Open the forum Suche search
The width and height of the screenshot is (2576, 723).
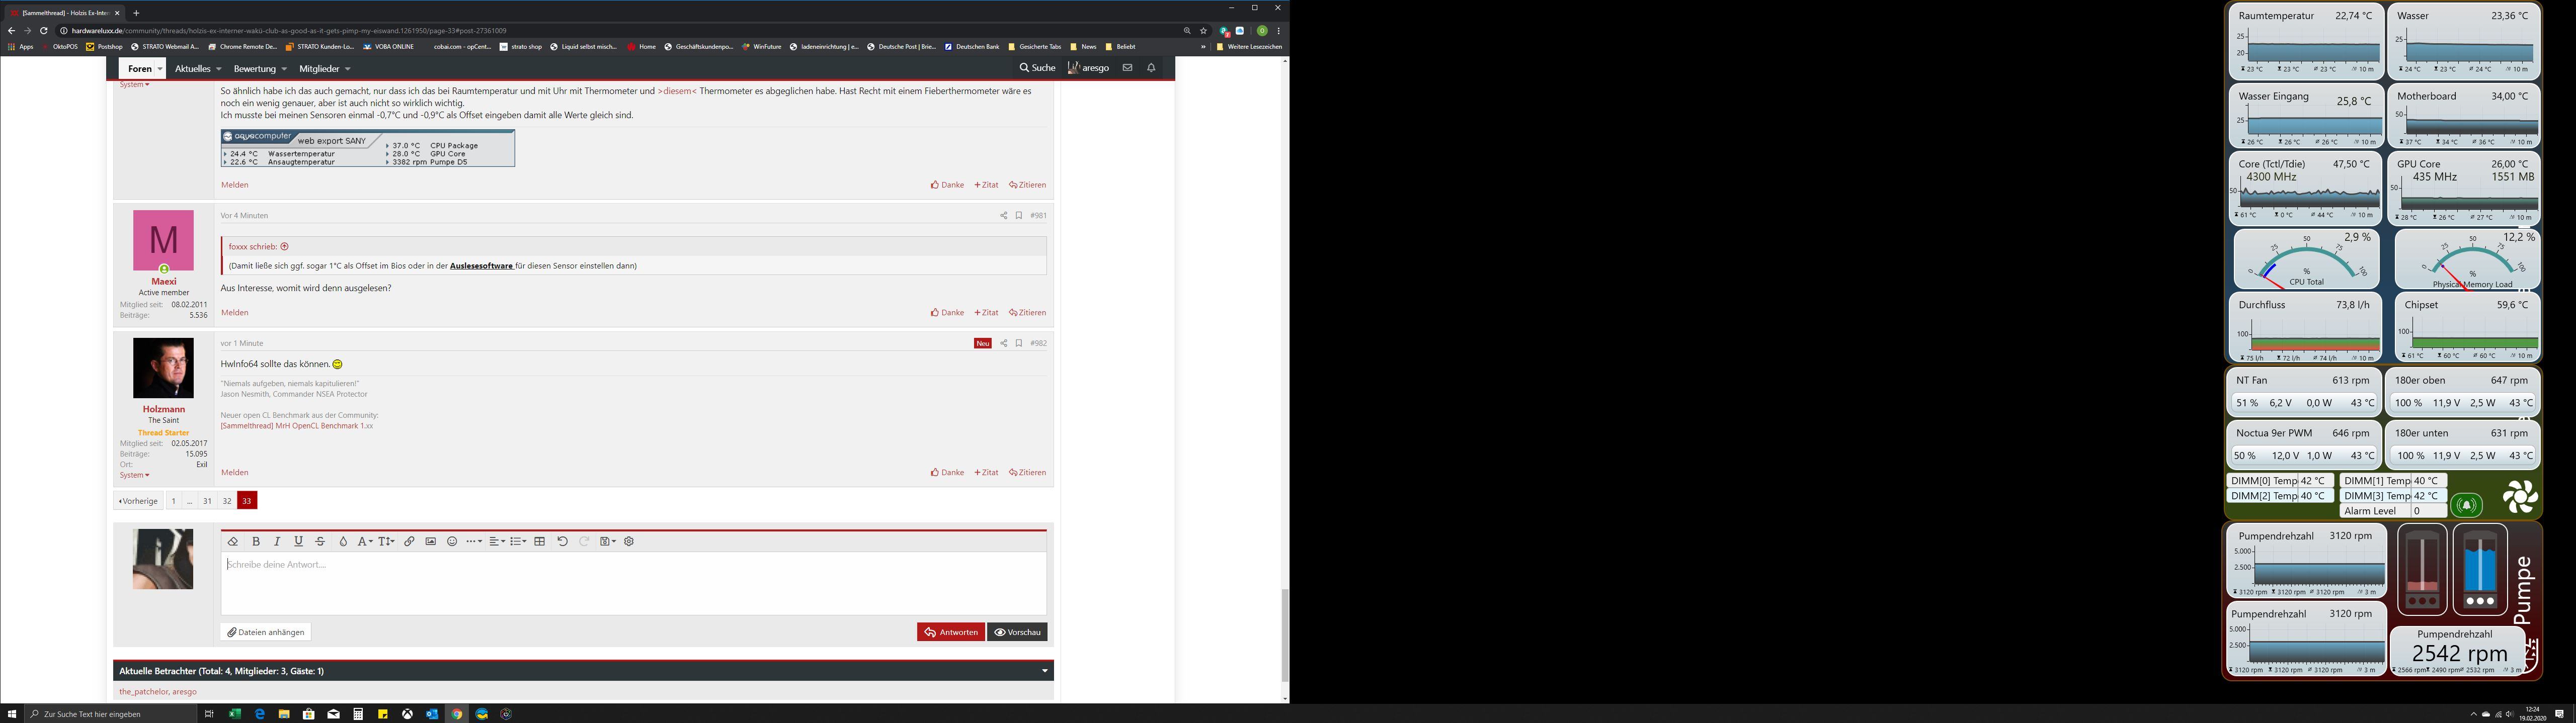[1037, 68]
